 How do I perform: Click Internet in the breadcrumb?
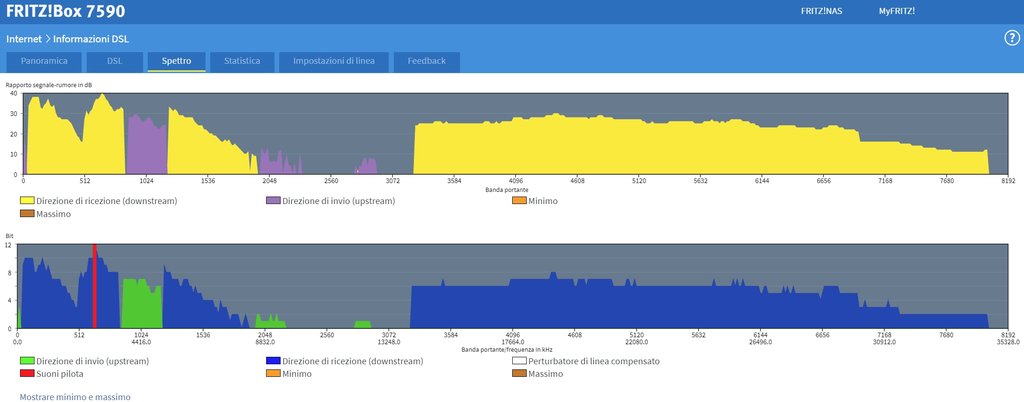pyautogui.click(x=24, y=39)
